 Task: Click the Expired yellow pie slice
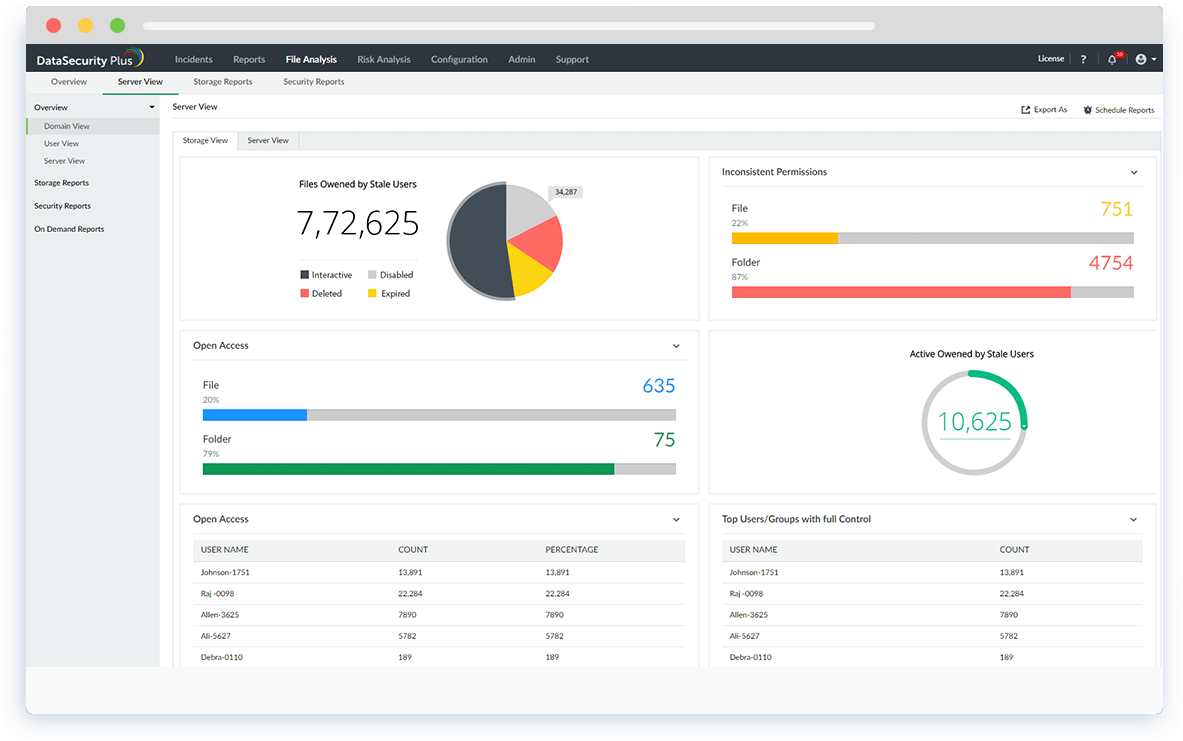coord(530,270)
